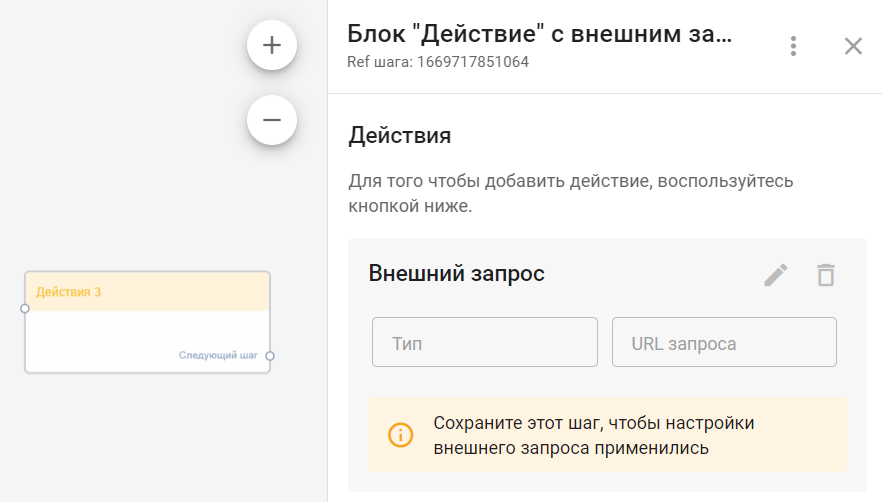Click the Действия section heading
This screenshot has width=882, height=502.
(400, 135)
